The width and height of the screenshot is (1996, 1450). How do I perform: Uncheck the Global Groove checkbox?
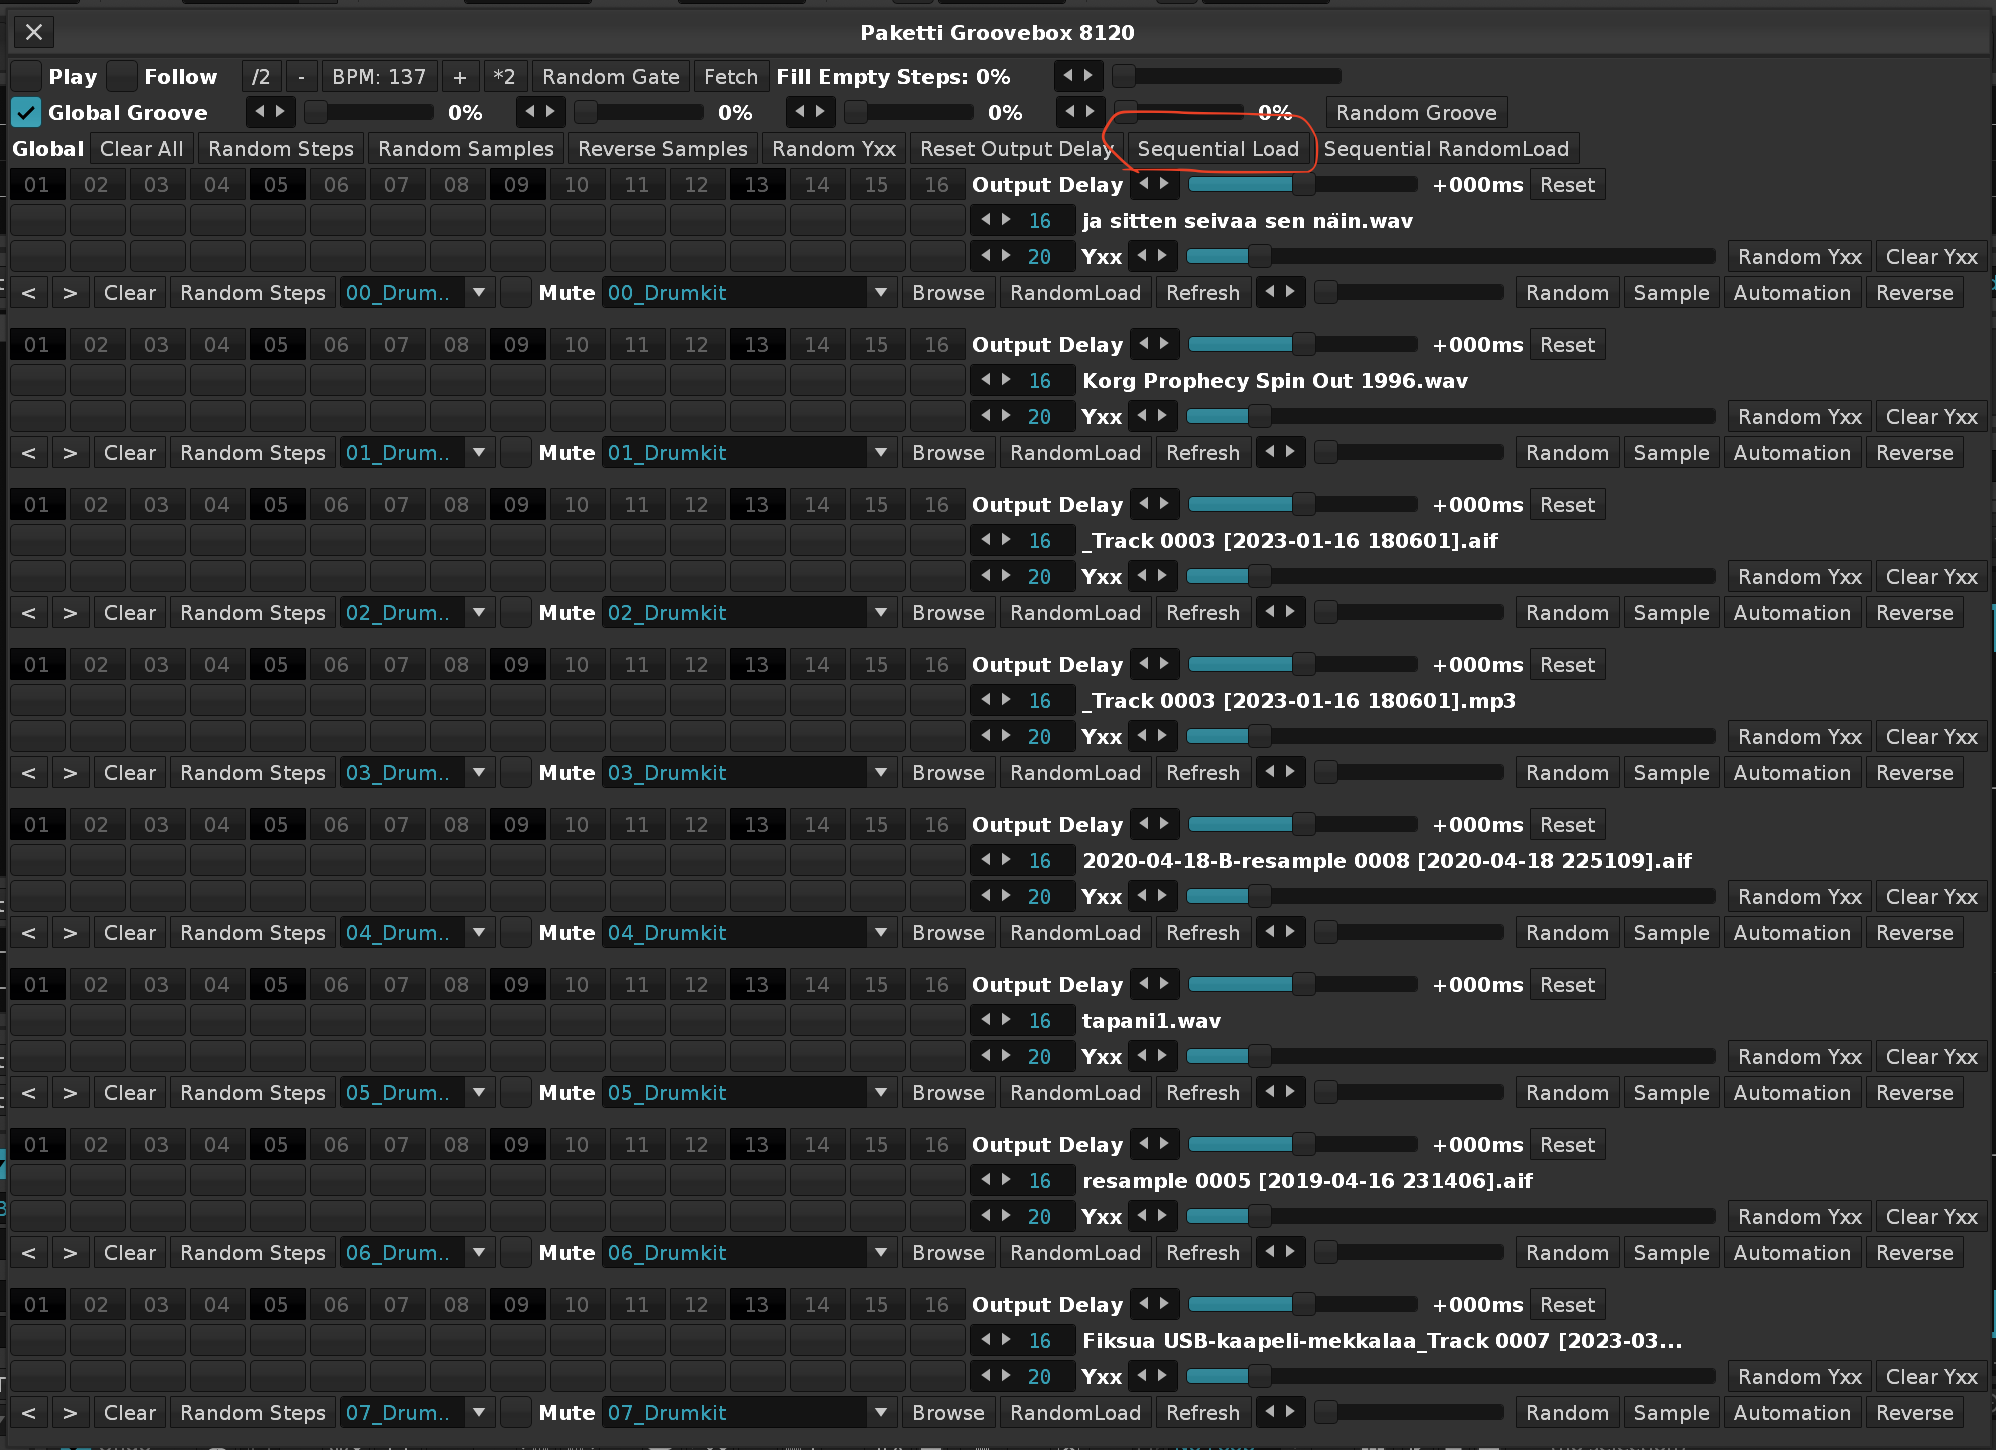[27, 113]
